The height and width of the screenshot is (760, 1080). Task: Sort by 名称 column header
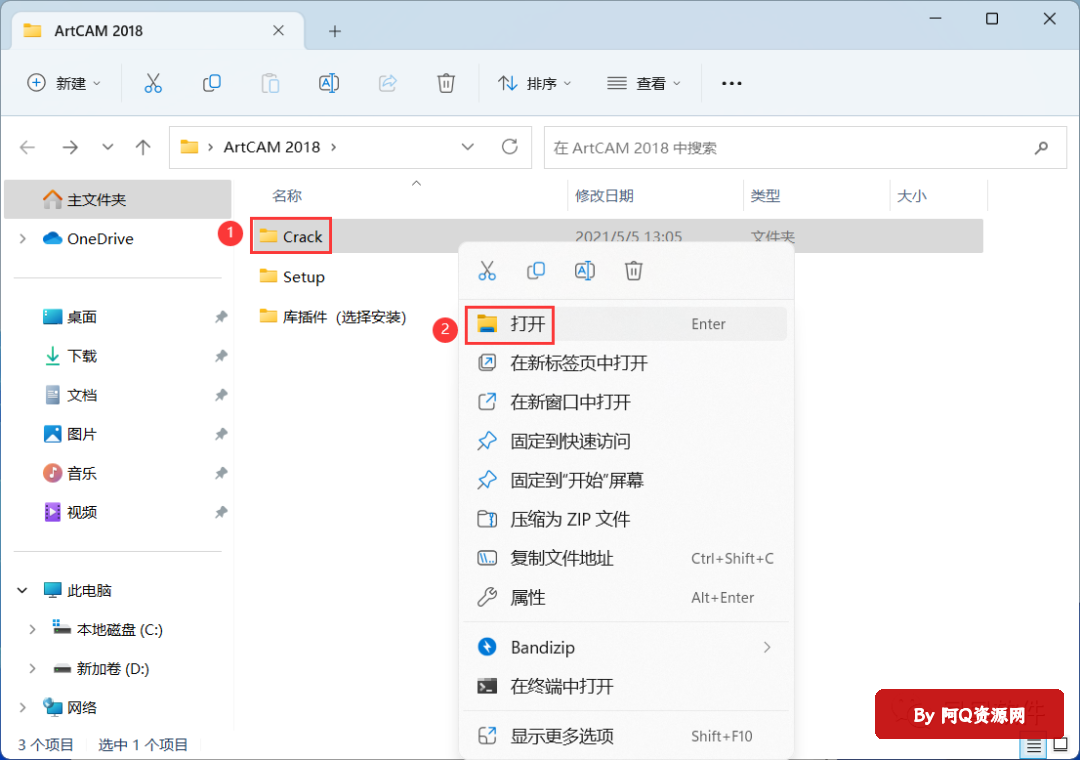coord(287,196)
